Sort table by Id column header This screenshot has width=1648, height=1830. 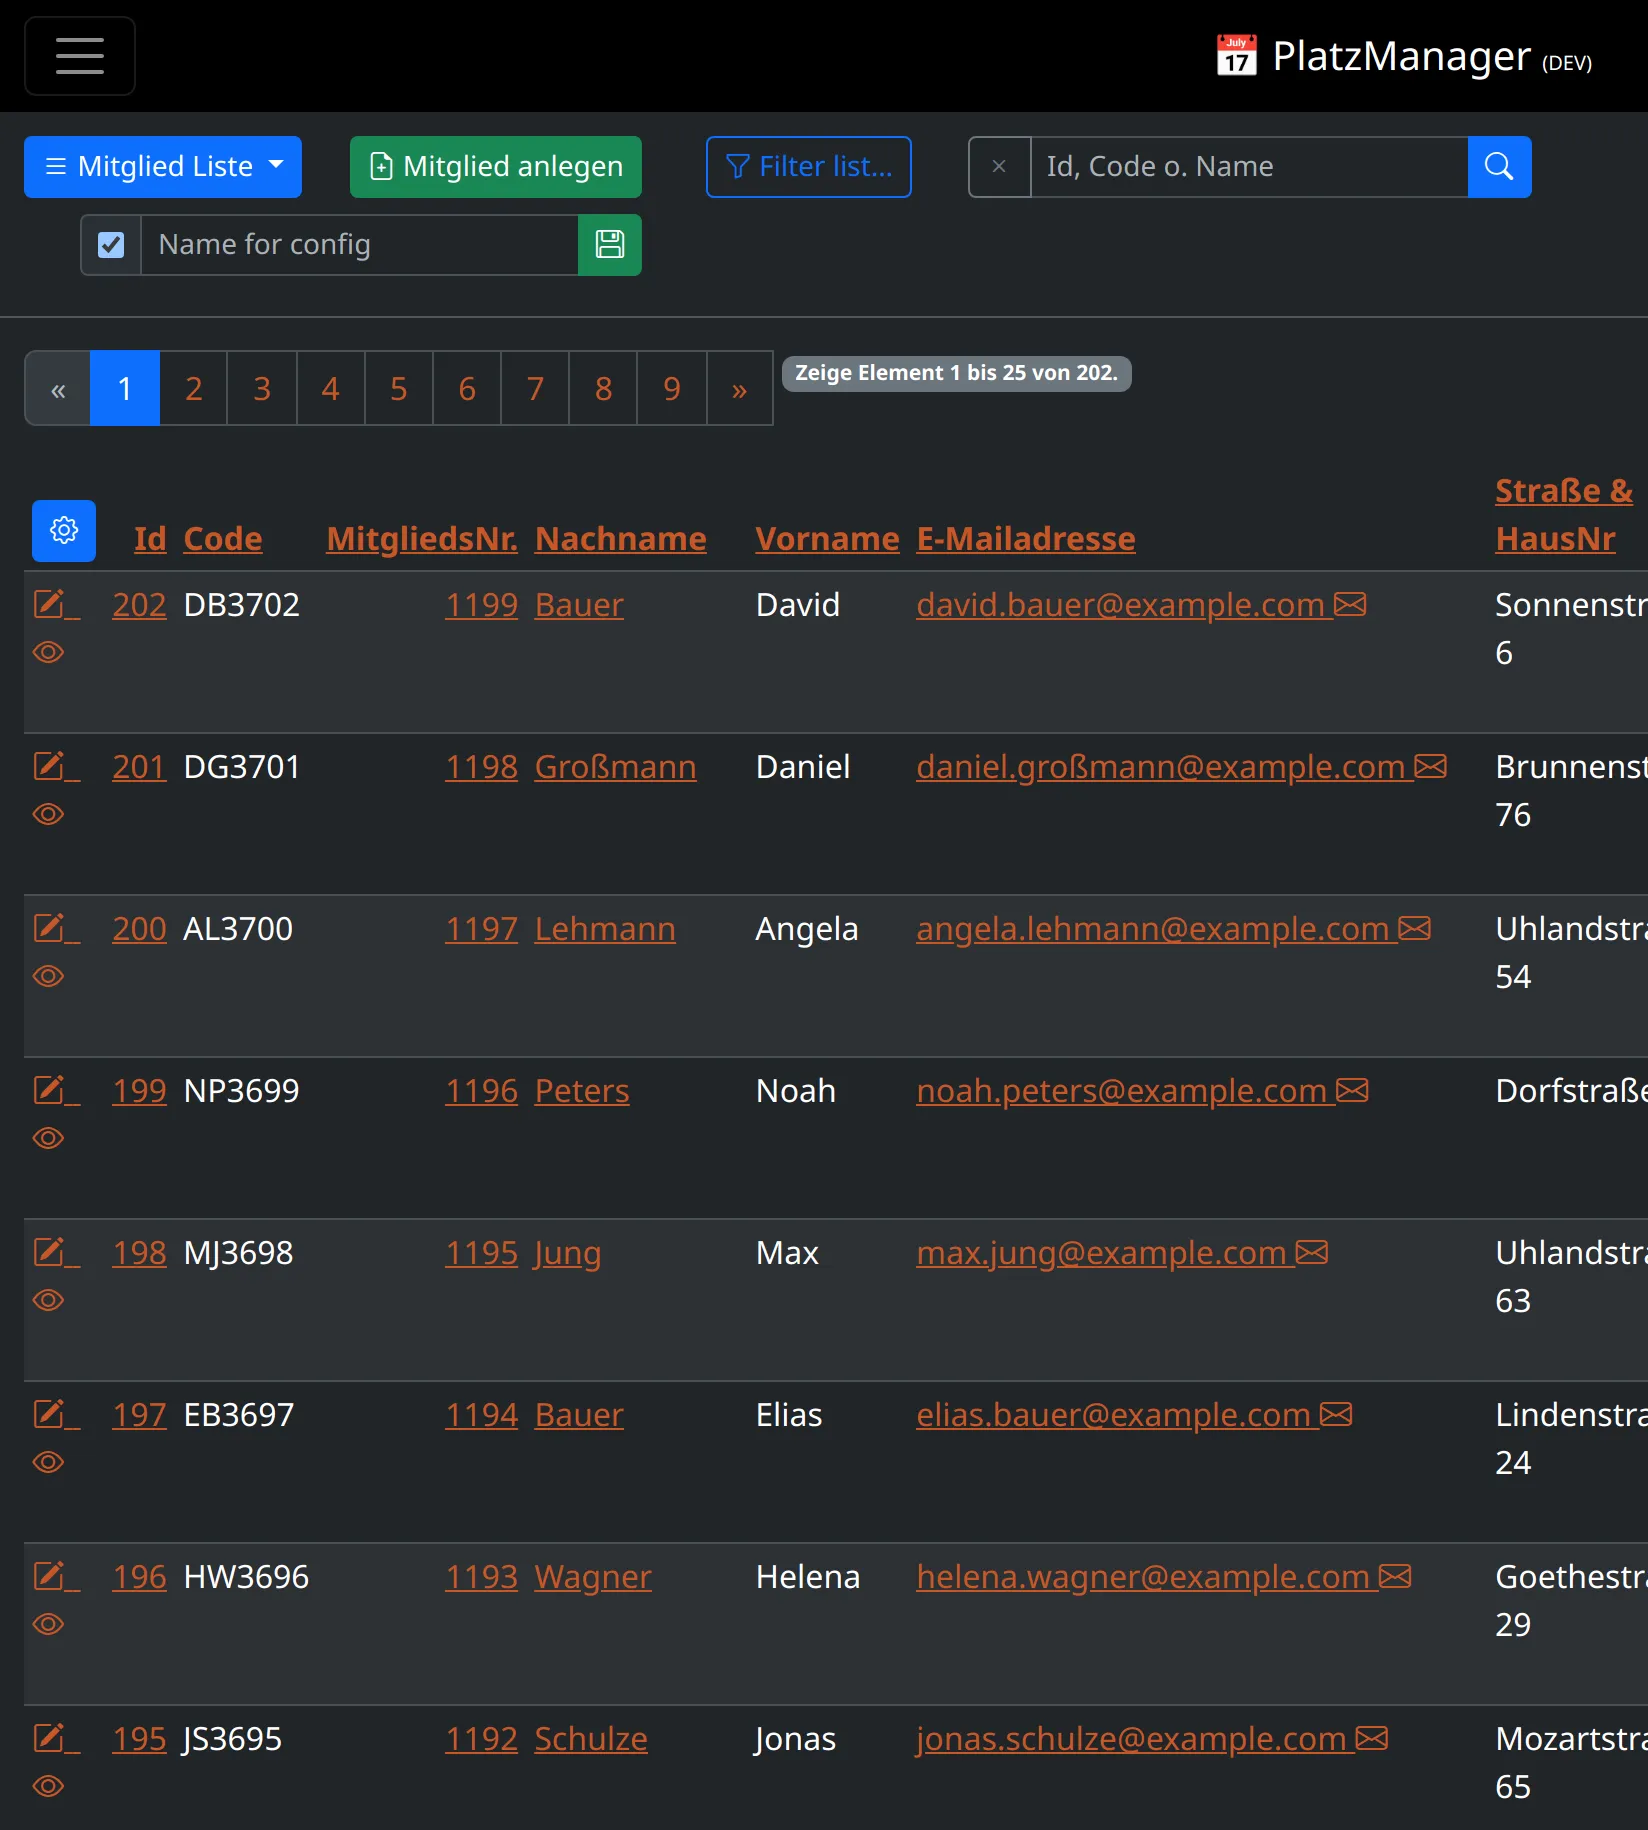pyautogui.click(x=150, y=539)
